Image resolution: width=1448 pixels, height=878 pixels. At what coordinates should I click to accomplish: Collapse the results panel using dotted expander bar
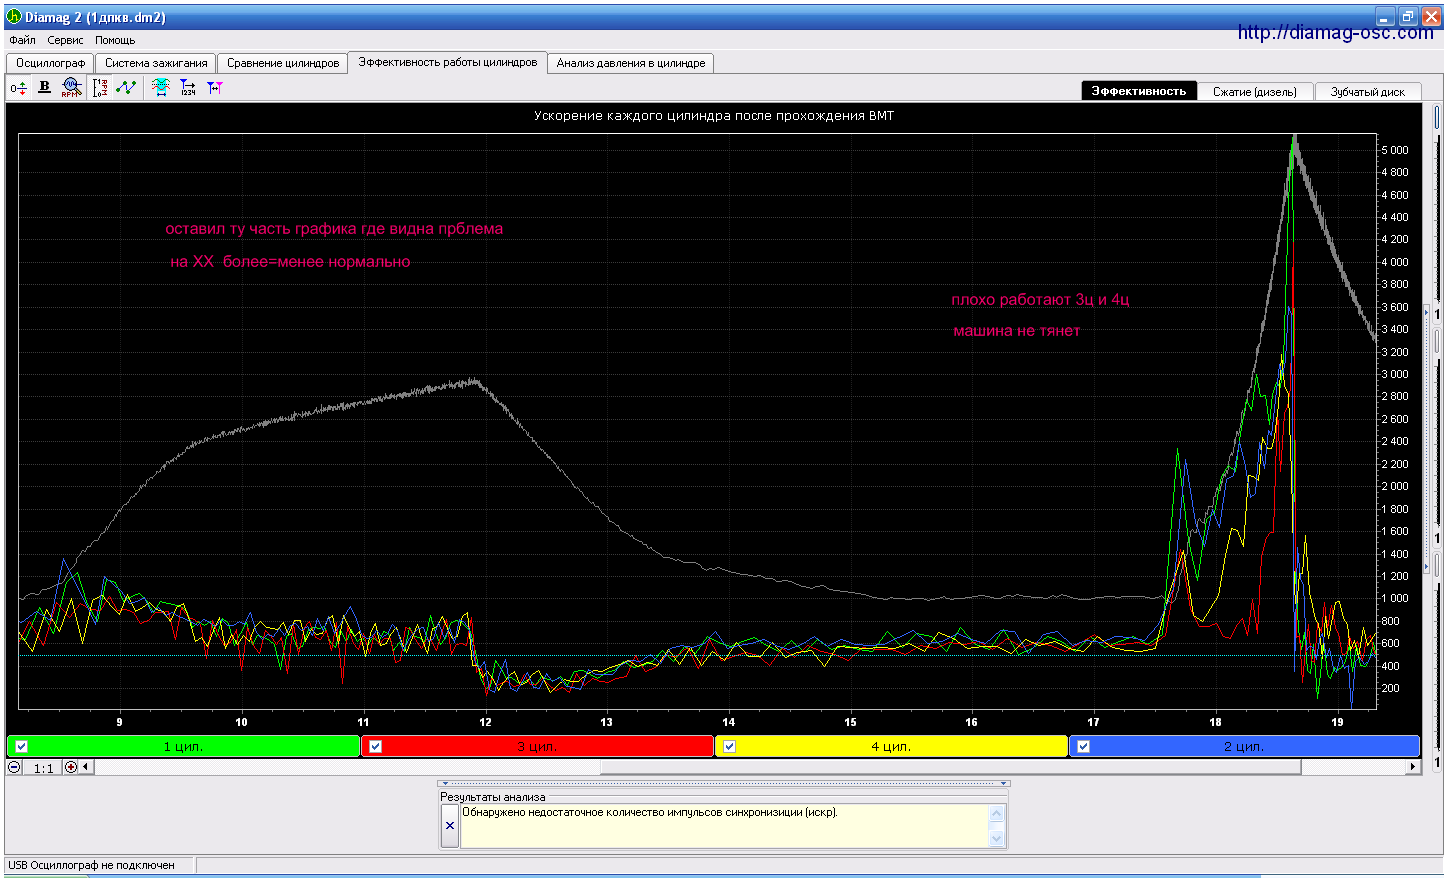point(724,783)
